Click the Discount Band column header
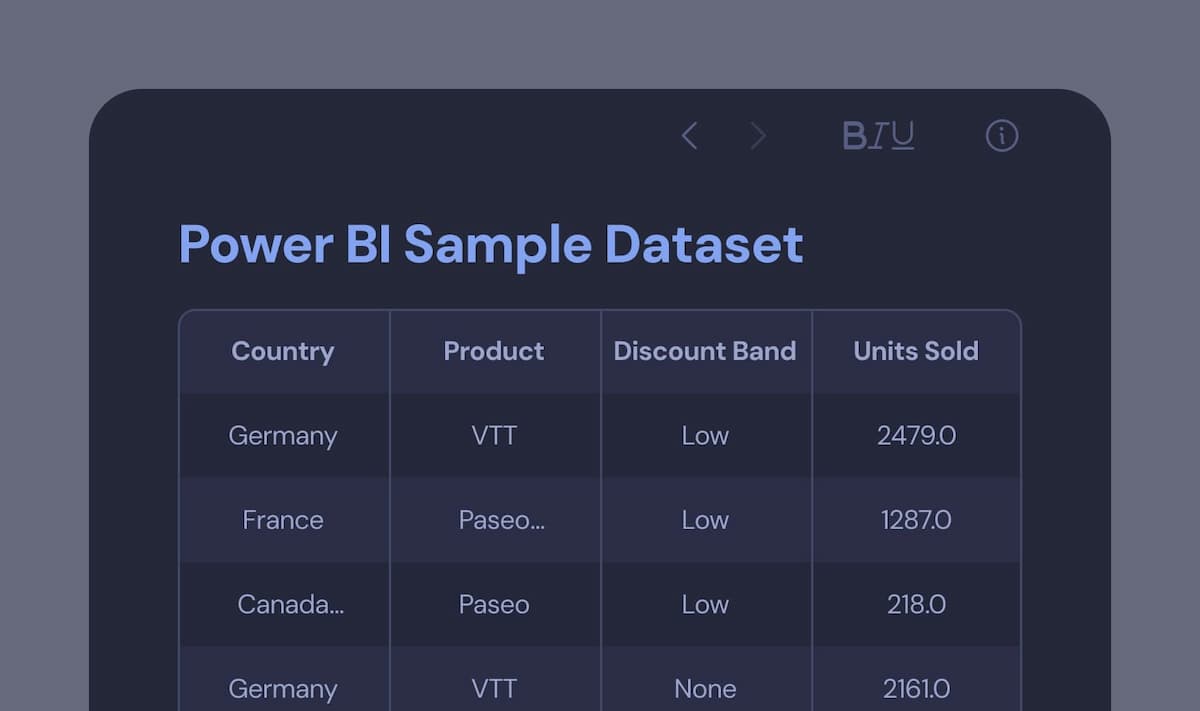1200x711 pixels. [705, 351]
